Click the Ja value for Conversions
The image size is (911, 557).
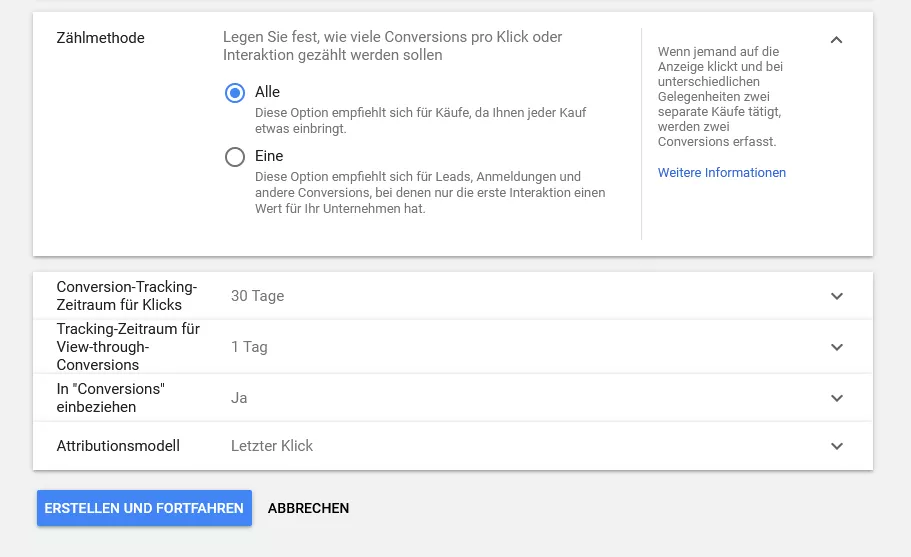click(x=239, y=398)
